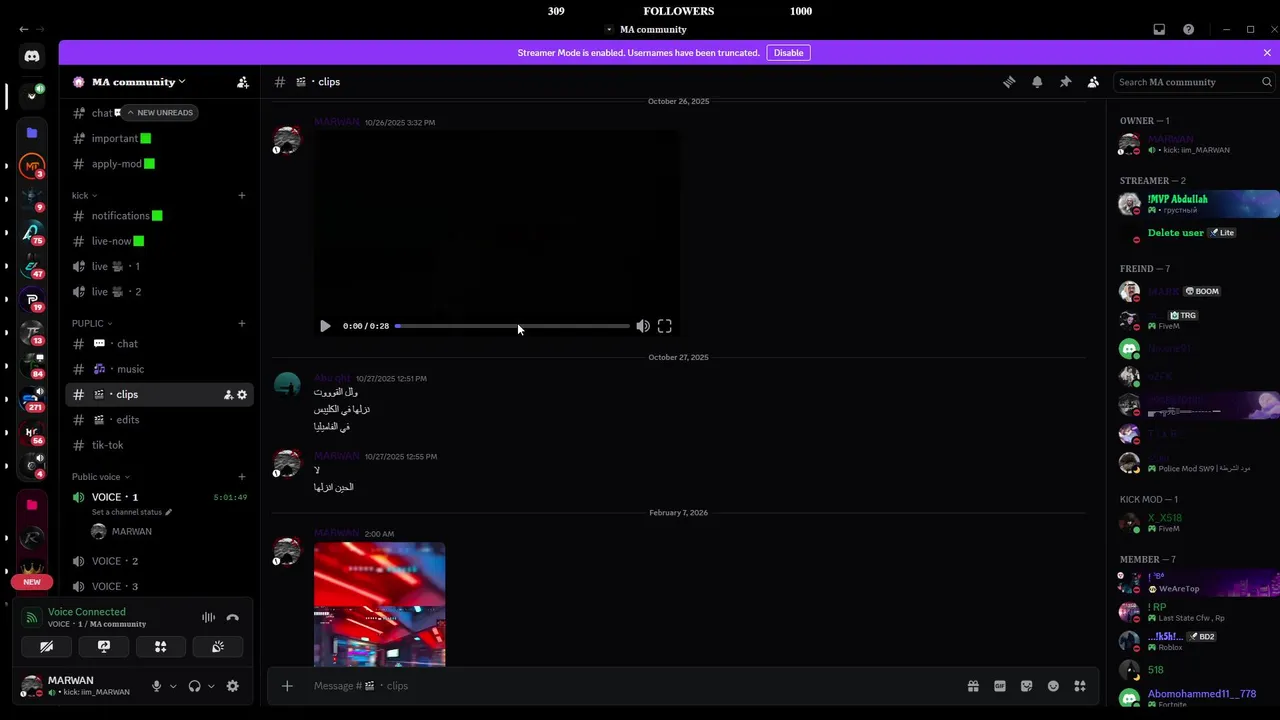1280x720 pixels.
Task: Create channel in Public voice category
Action: coord(242,477)
